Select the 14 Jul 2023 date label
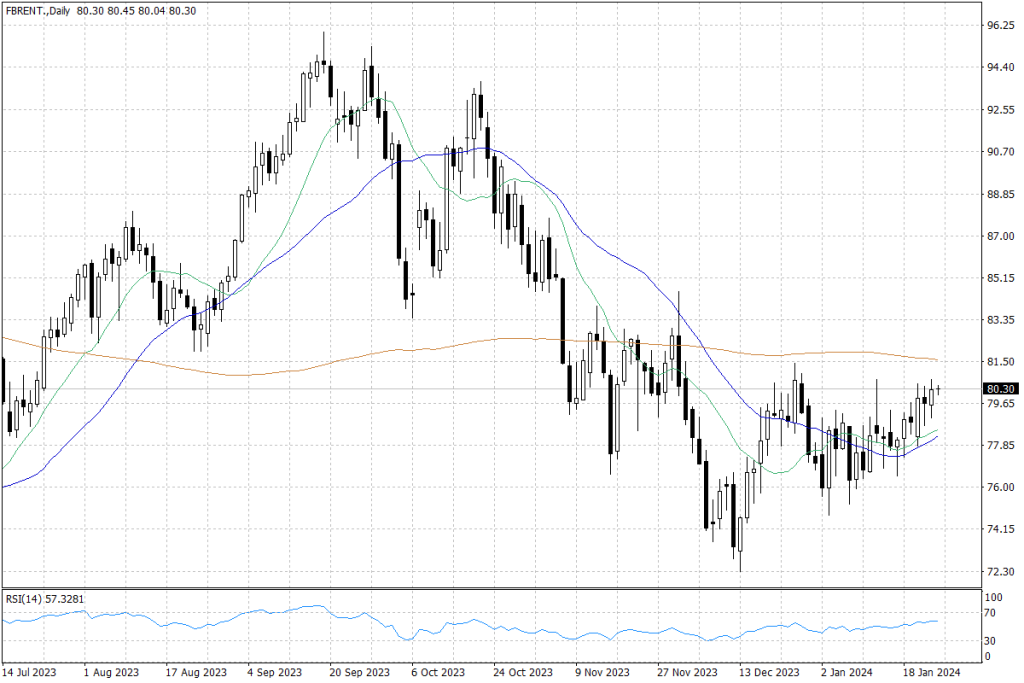This screenshot has height=683, width=1024. pos(30,673)
